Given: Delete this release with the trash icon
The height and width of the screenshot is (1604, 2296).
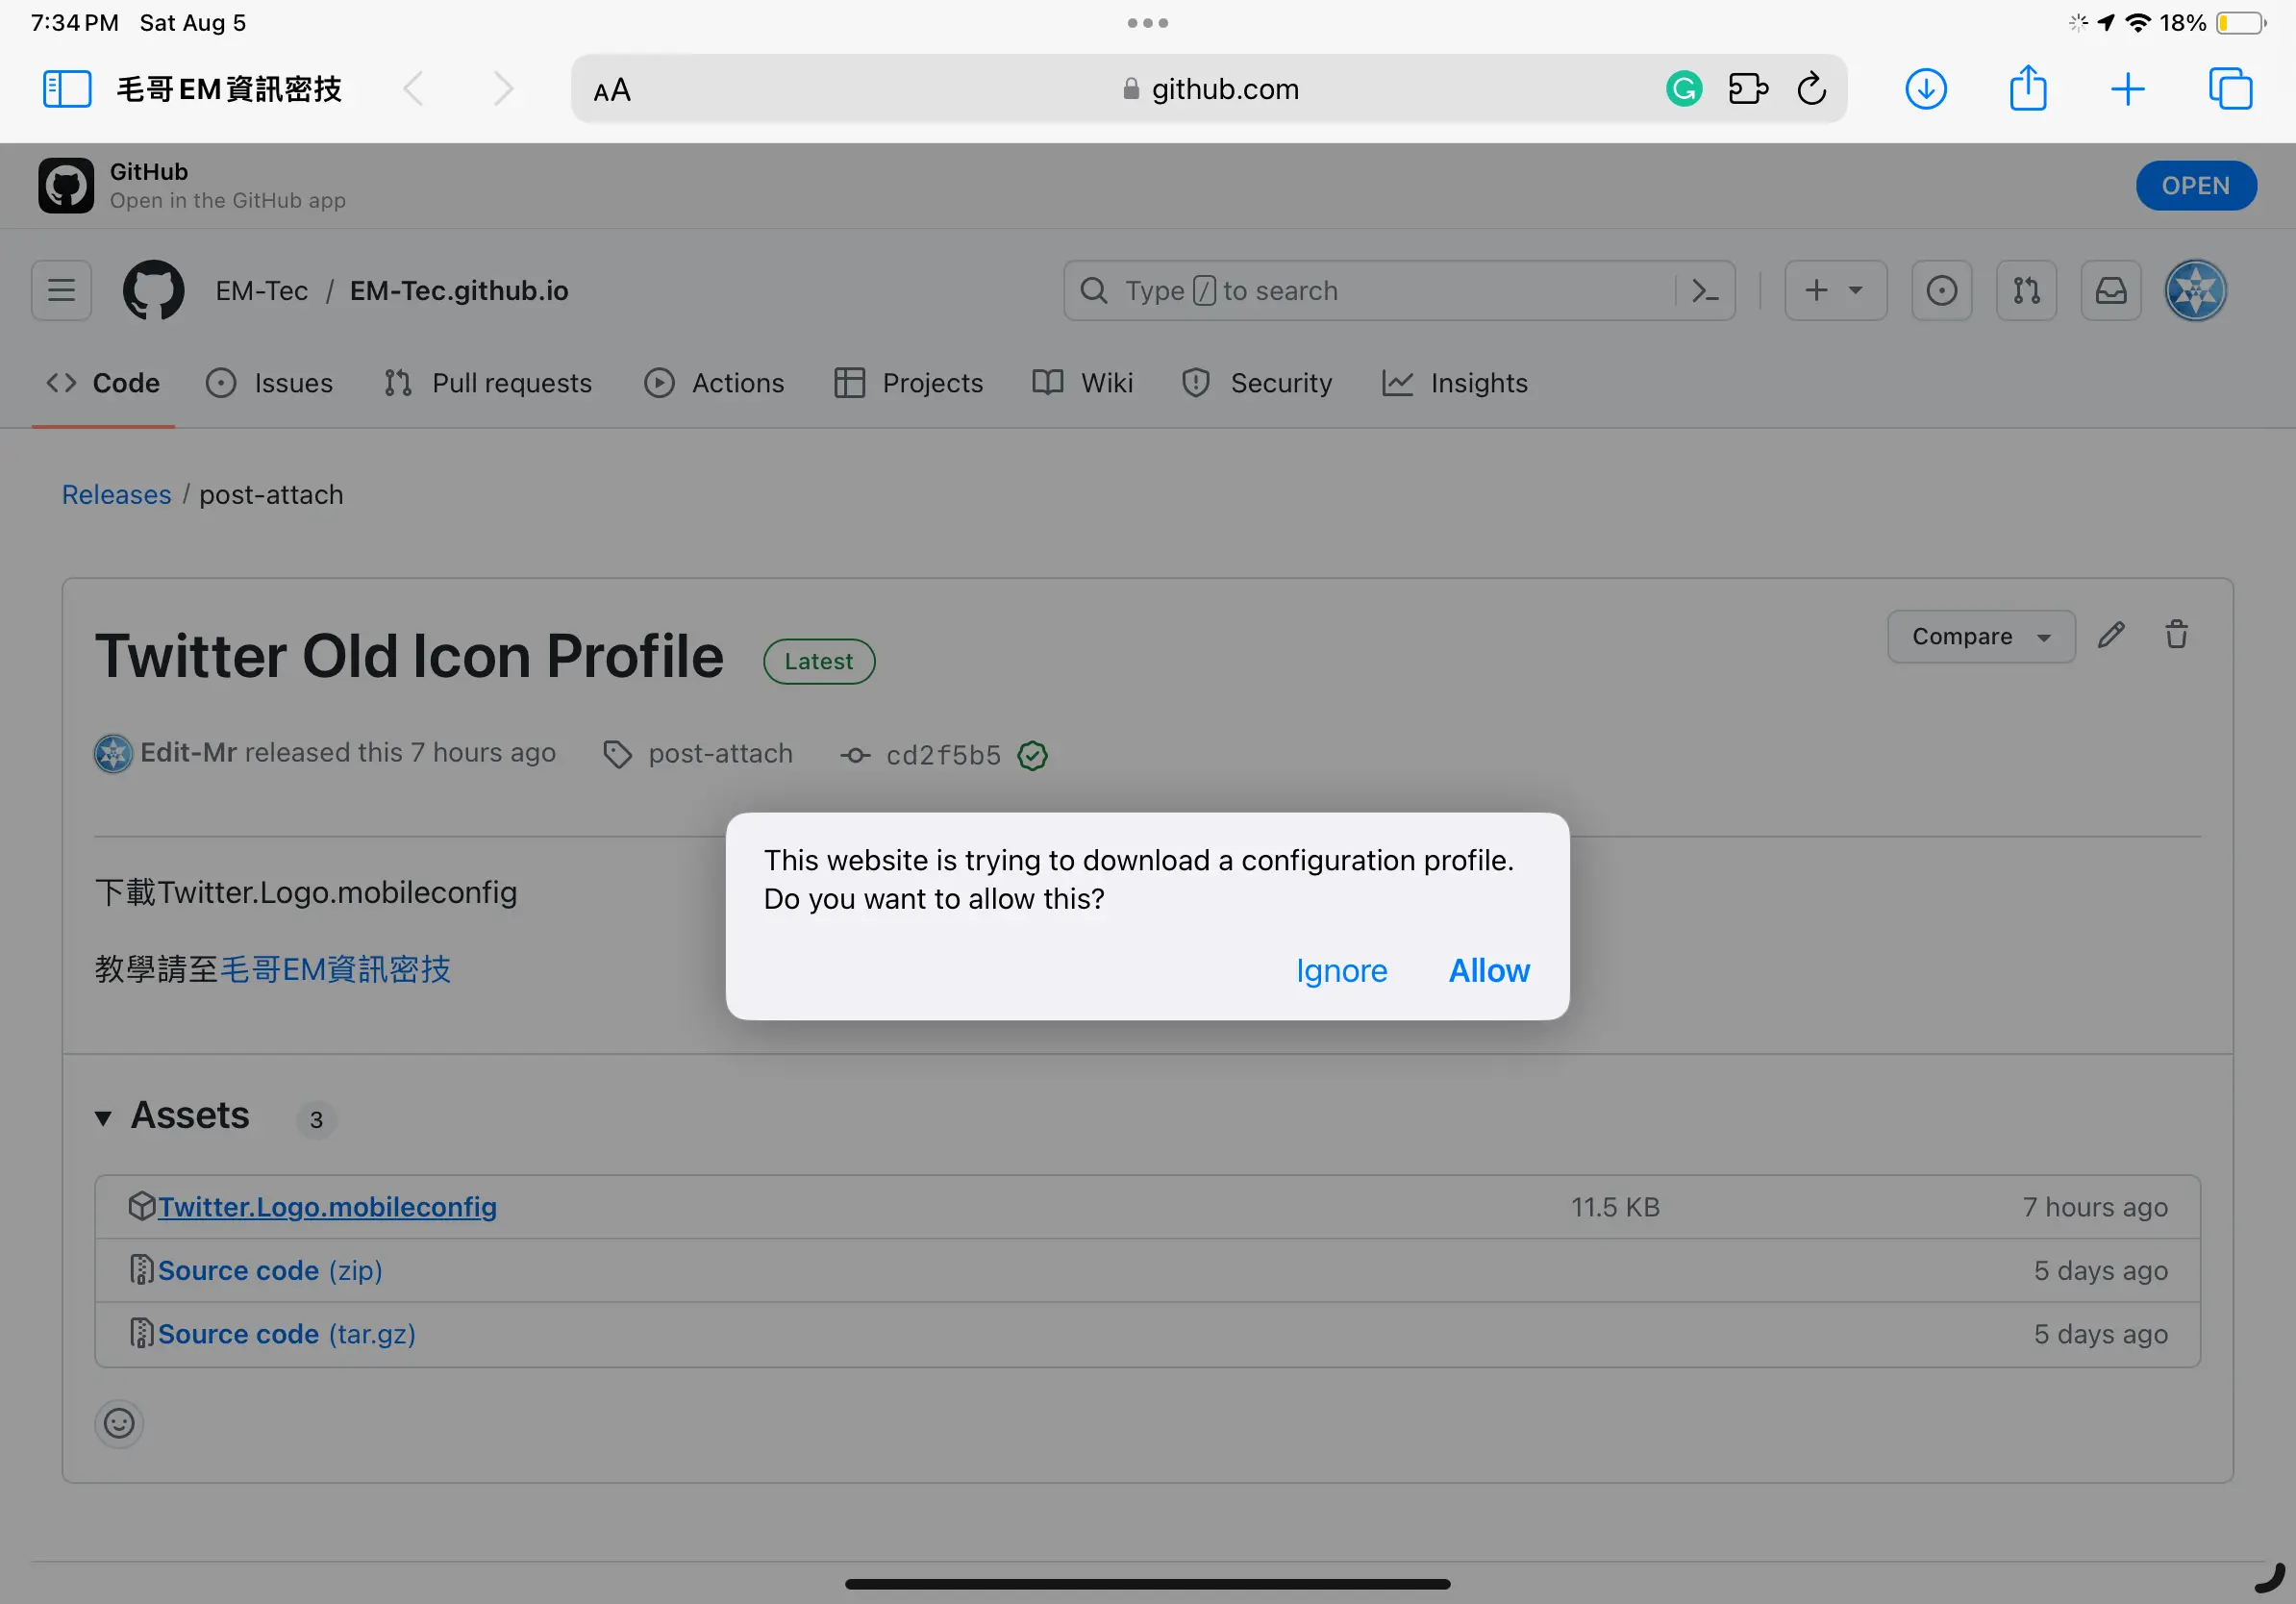Looking at the screenshot, I should click(x=2177, y=636).
